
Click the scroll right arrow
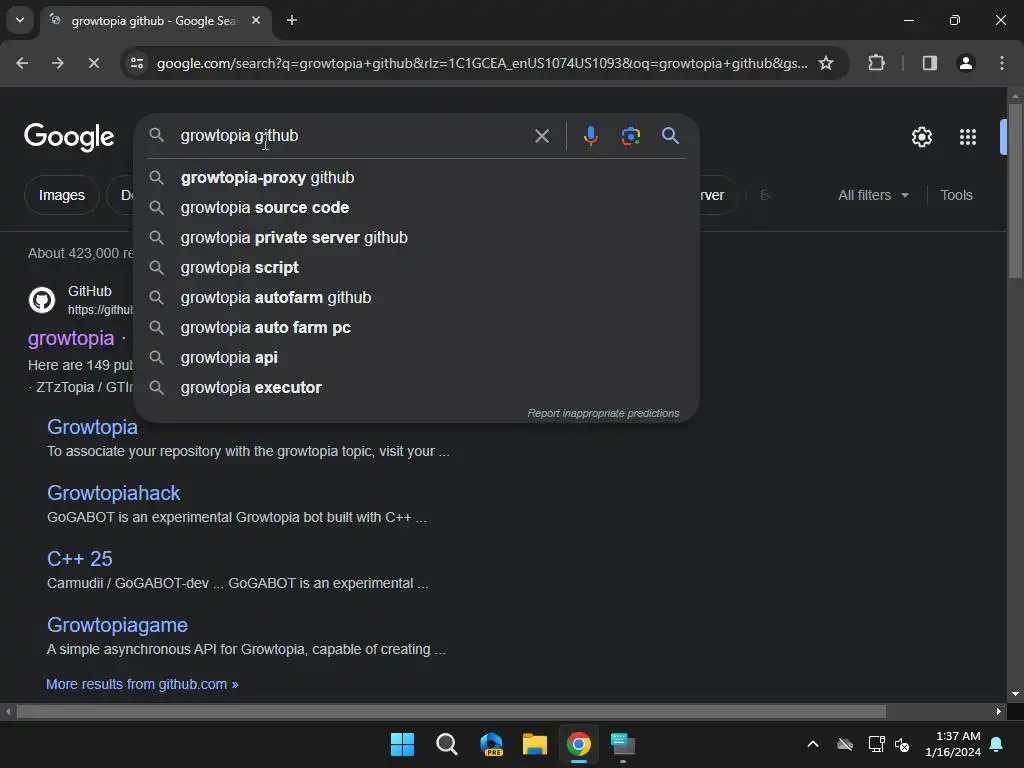[x=998, y=711]
